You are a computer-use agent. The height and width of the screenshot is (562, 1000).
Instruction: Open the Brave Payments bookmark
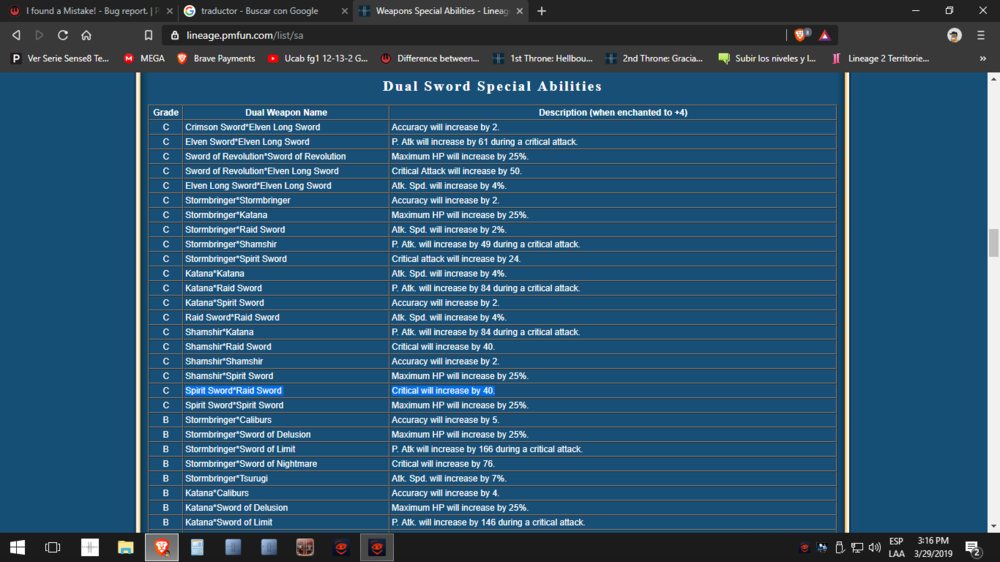pyautogui.click(x=215, y=59)
